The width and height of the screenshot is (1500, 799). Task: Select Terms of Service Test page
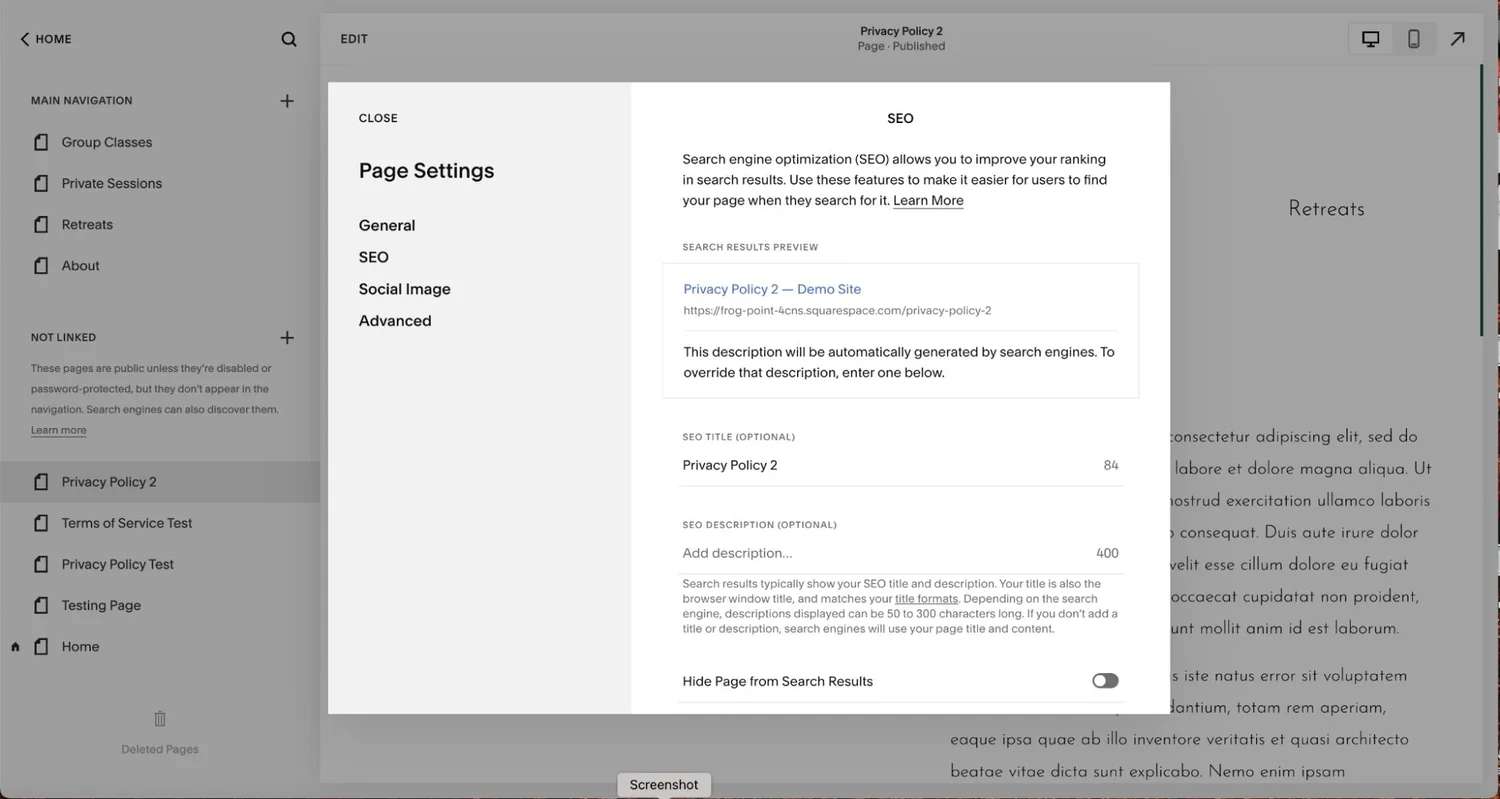point(126,523)
